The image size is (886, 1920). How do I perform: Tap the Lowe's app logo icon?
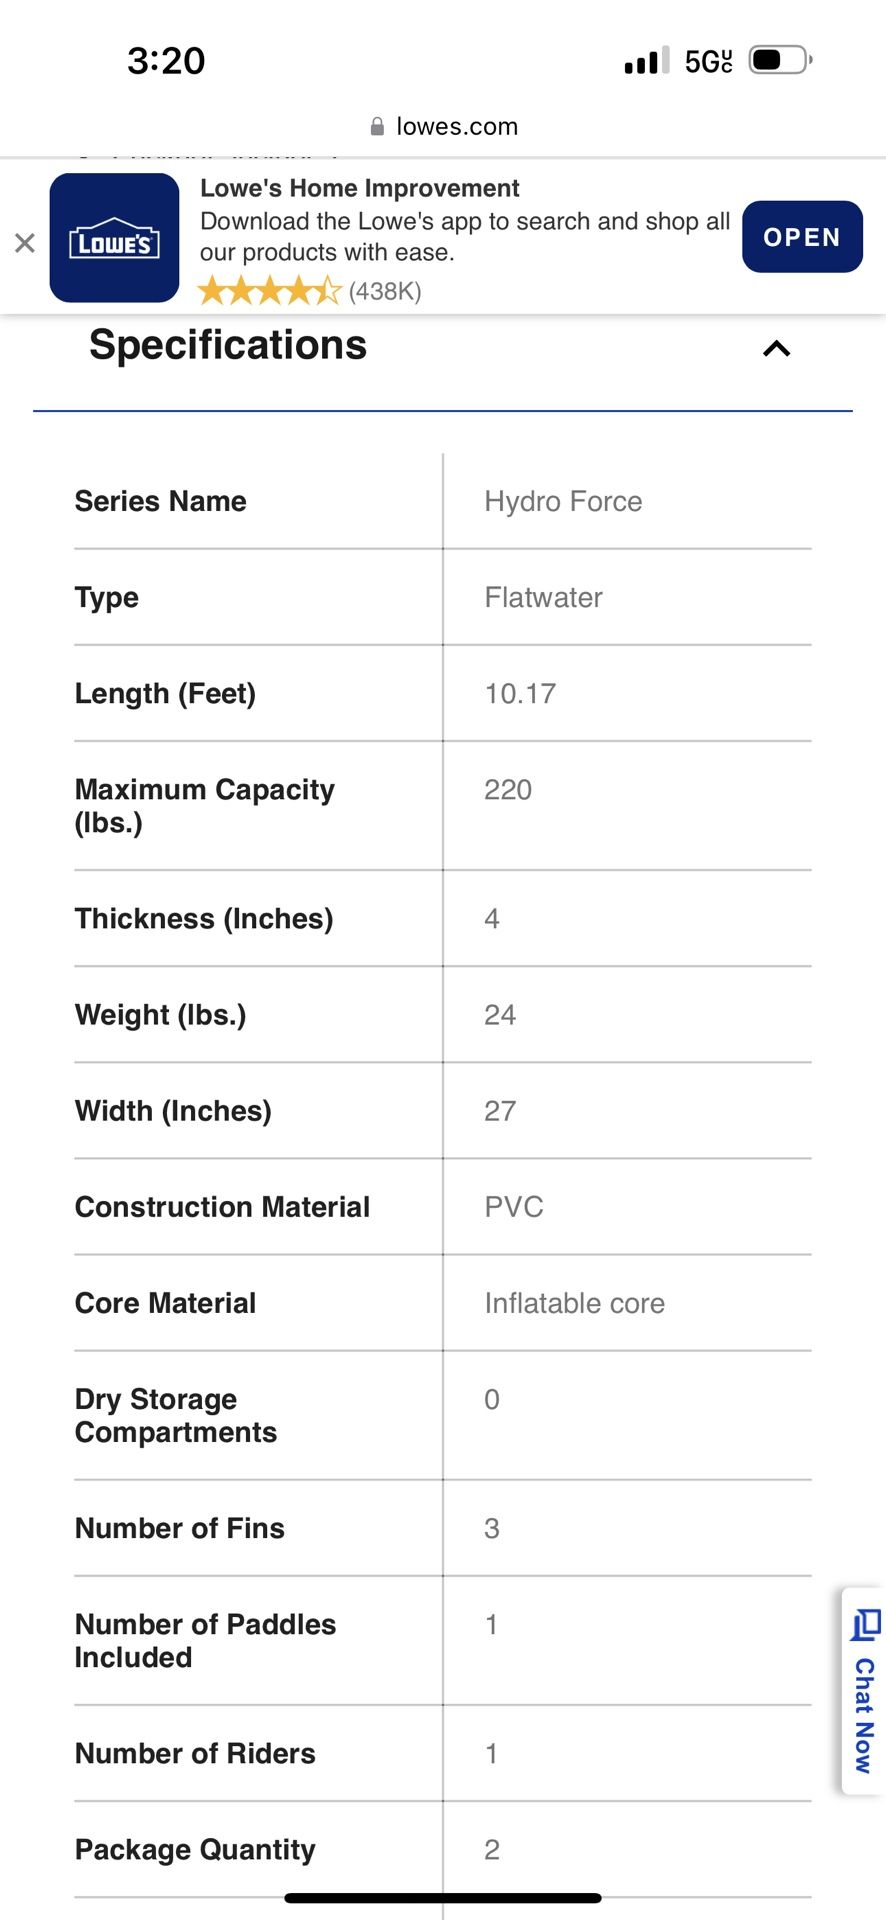(115, 238)
